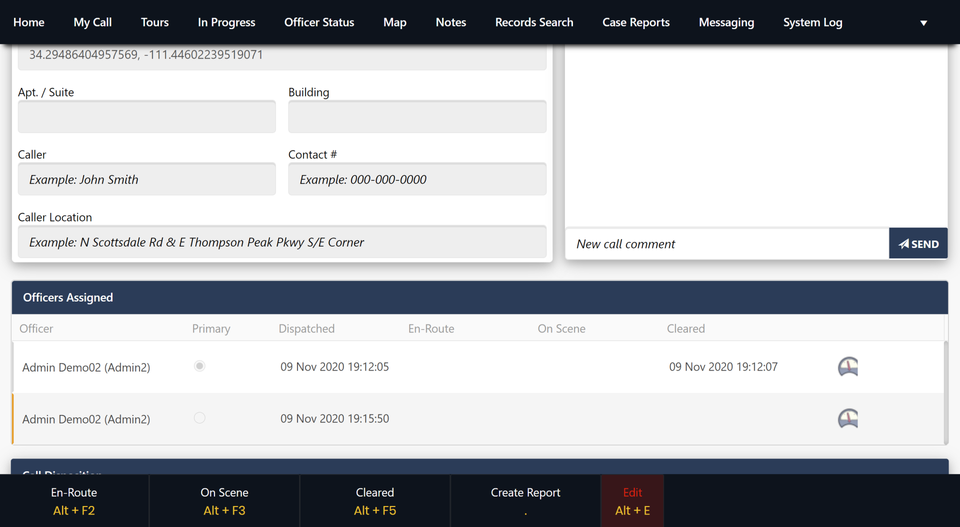Click Admin Demo02 in row dispatched 19:12:05
This screenshot has height=527, width=960.
[86, 367]
